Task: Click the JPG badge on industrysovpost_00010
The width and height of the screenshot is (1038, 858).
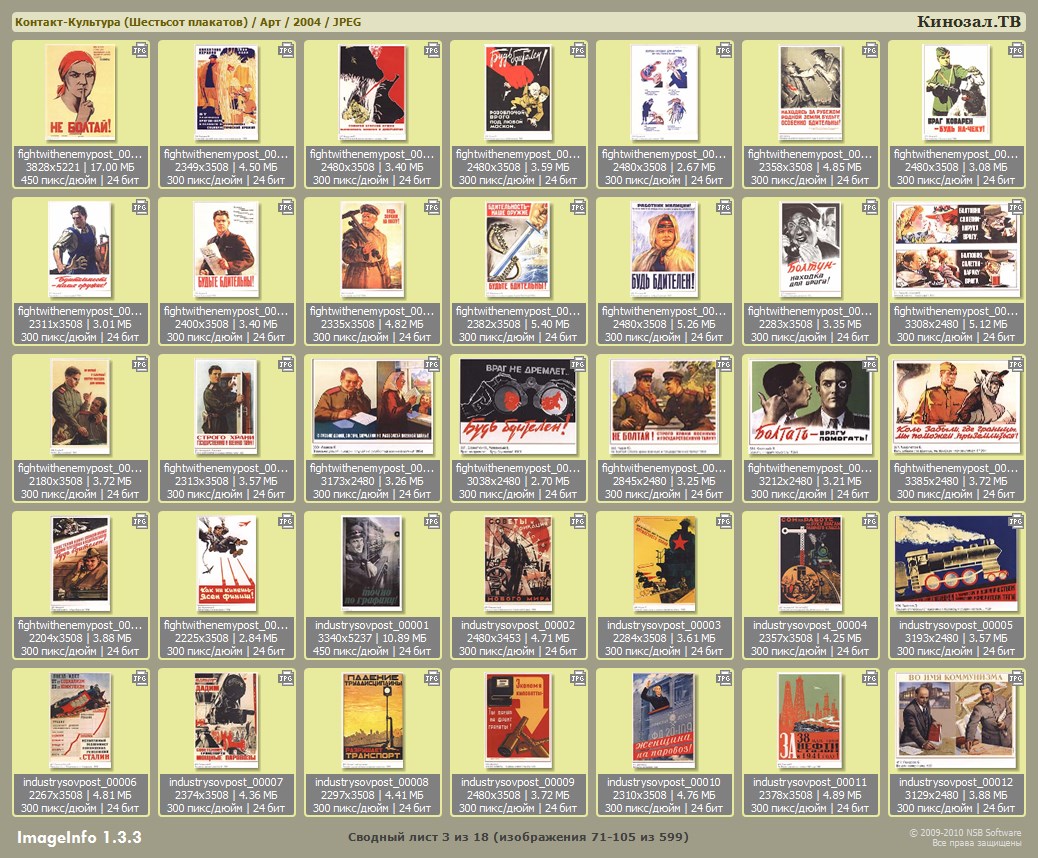Action: tap(724, 679)
